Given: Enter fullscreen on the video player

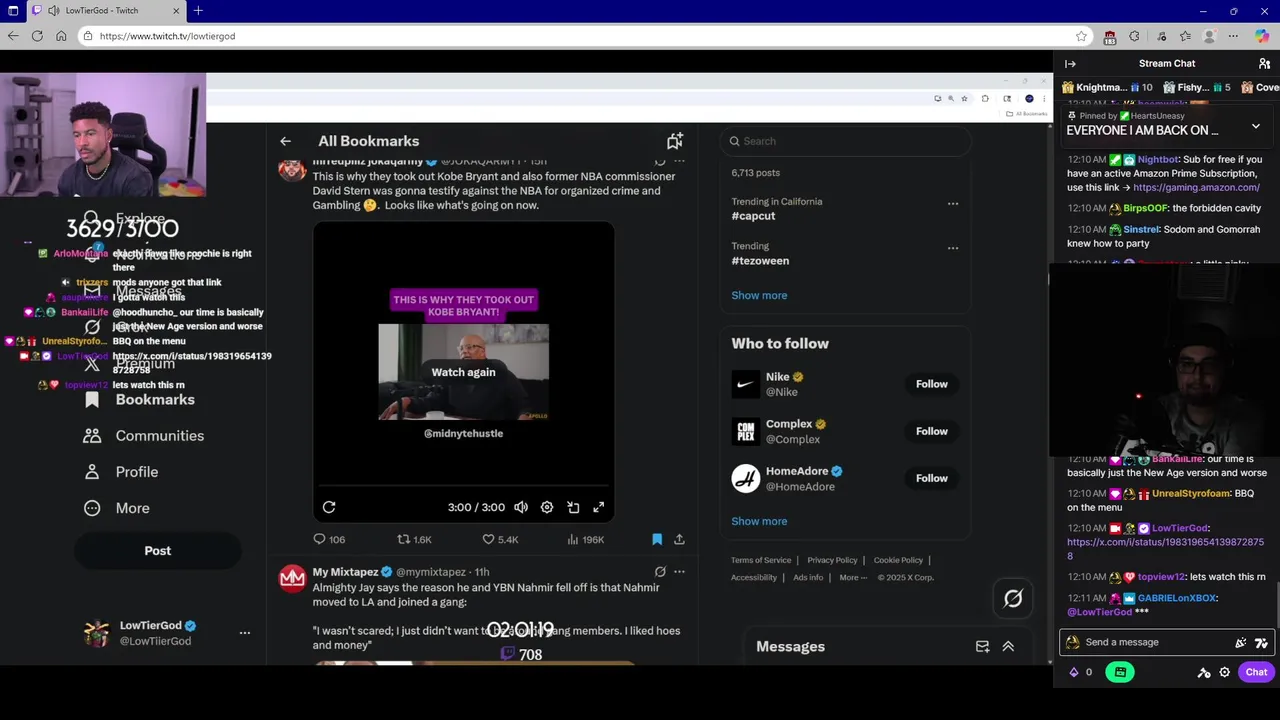Looking at the screenshot, I should (x=598, y=507).
